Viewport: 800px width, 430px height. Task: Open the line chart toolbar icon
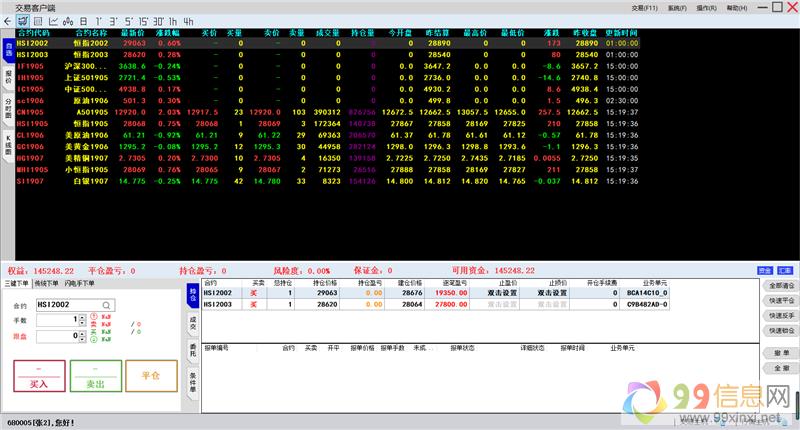click(x=52, y=19)
